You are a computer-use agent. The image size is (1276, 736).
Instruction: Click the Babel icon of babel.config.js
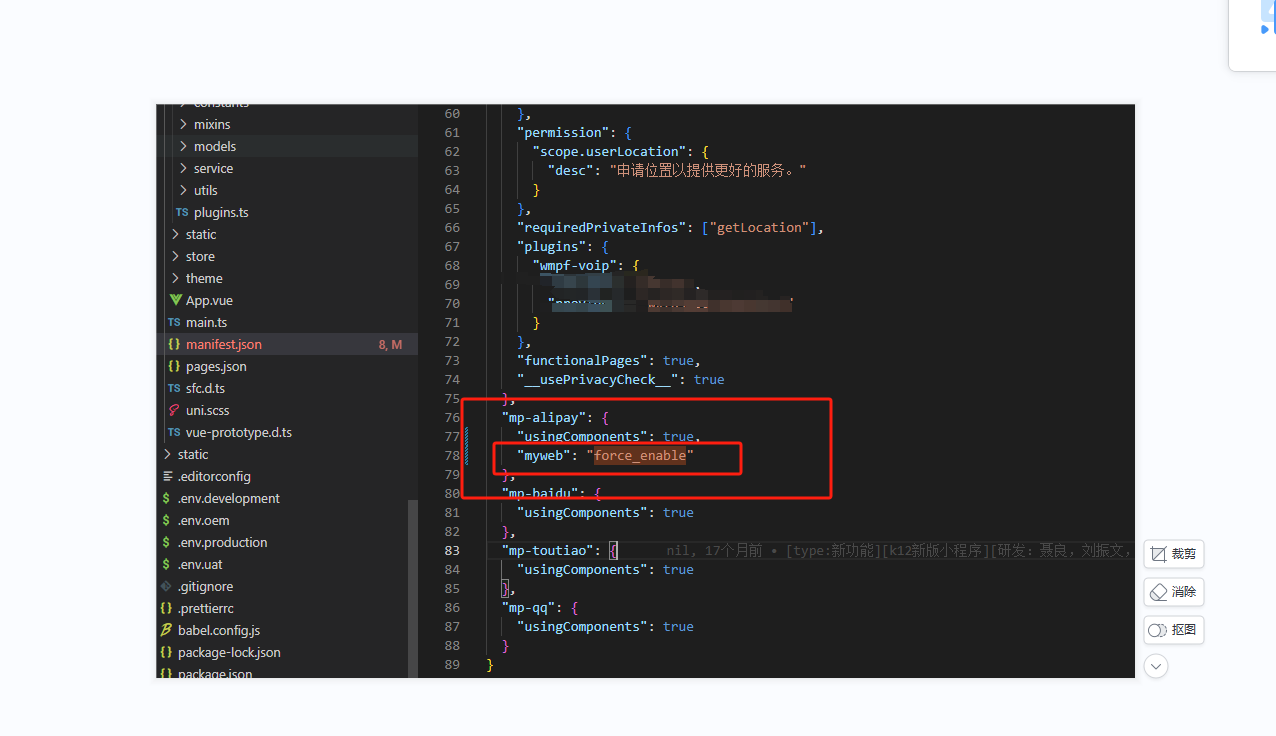coord(167,630)
